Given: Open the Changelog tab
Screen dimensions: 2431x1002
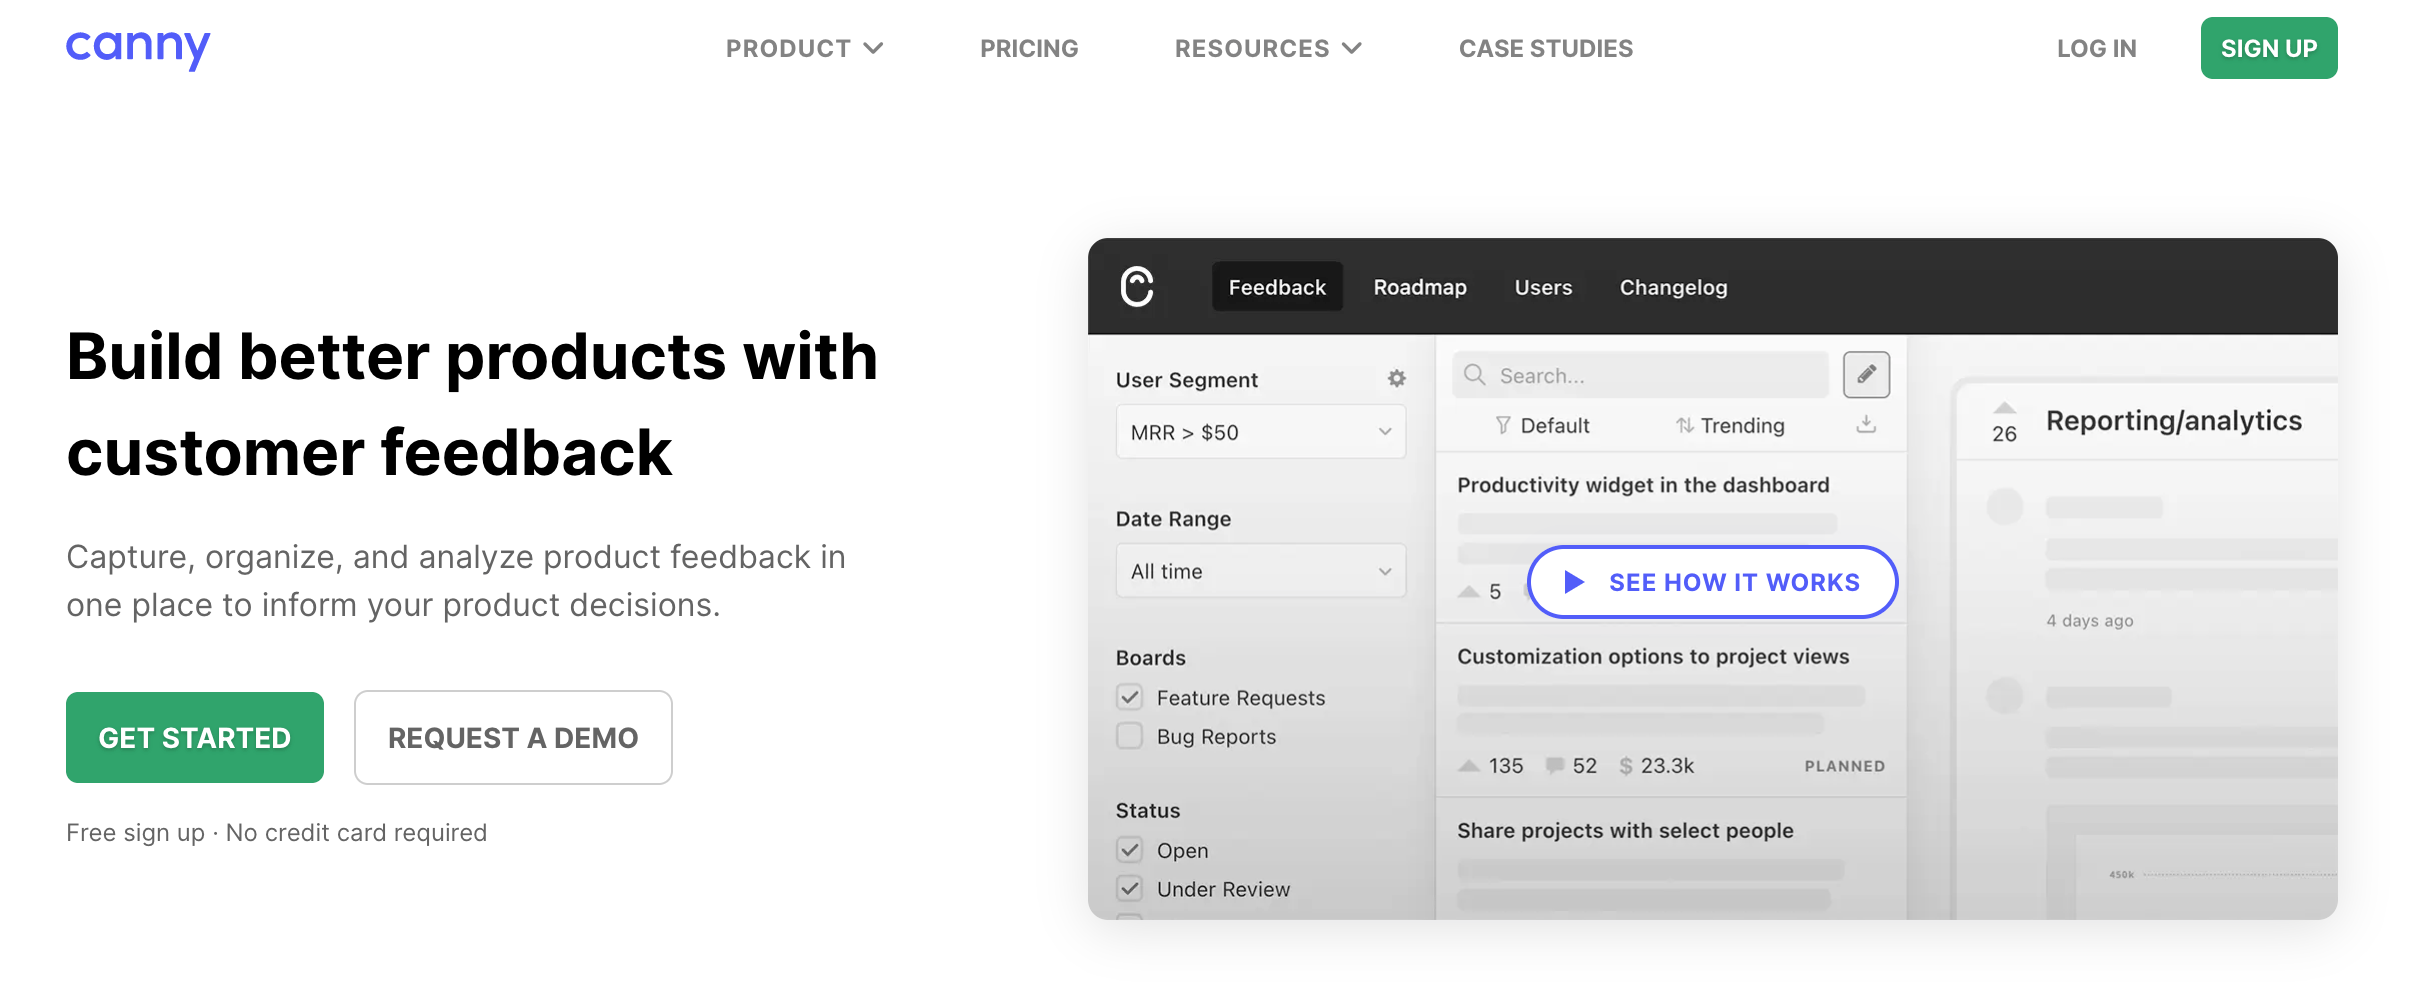Looking at the screenshot, I should [1672, 287].
